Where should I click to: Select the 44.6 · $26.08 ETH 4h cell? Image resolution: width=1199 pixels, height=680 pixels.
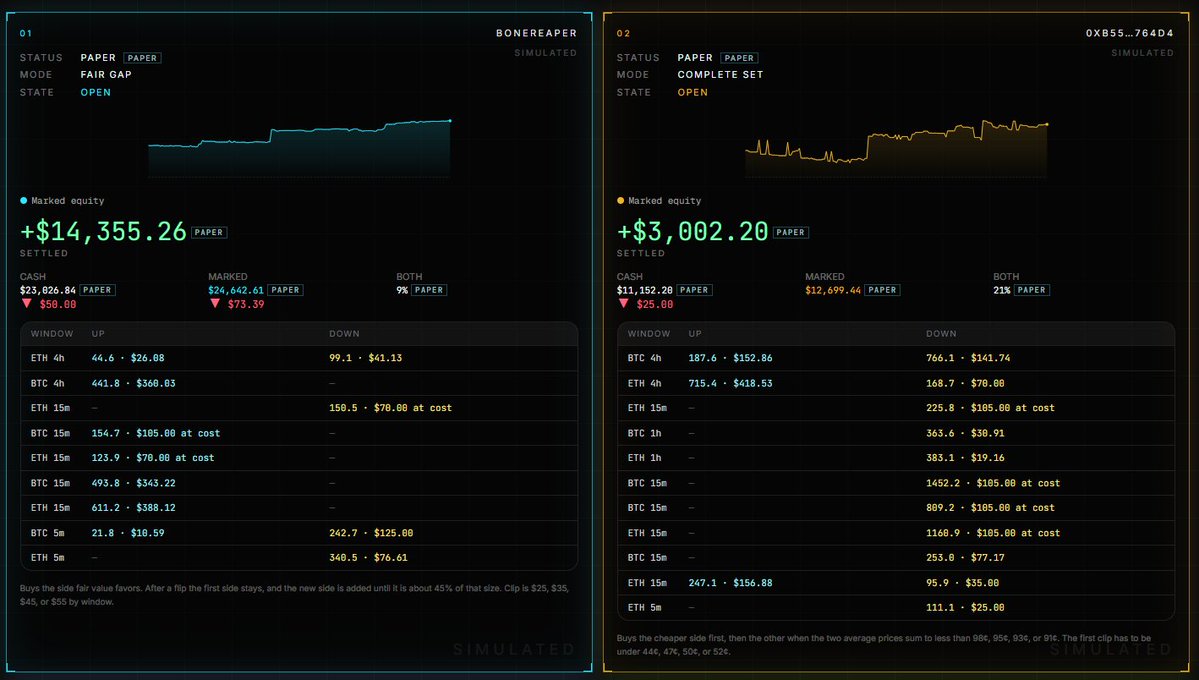128,358
